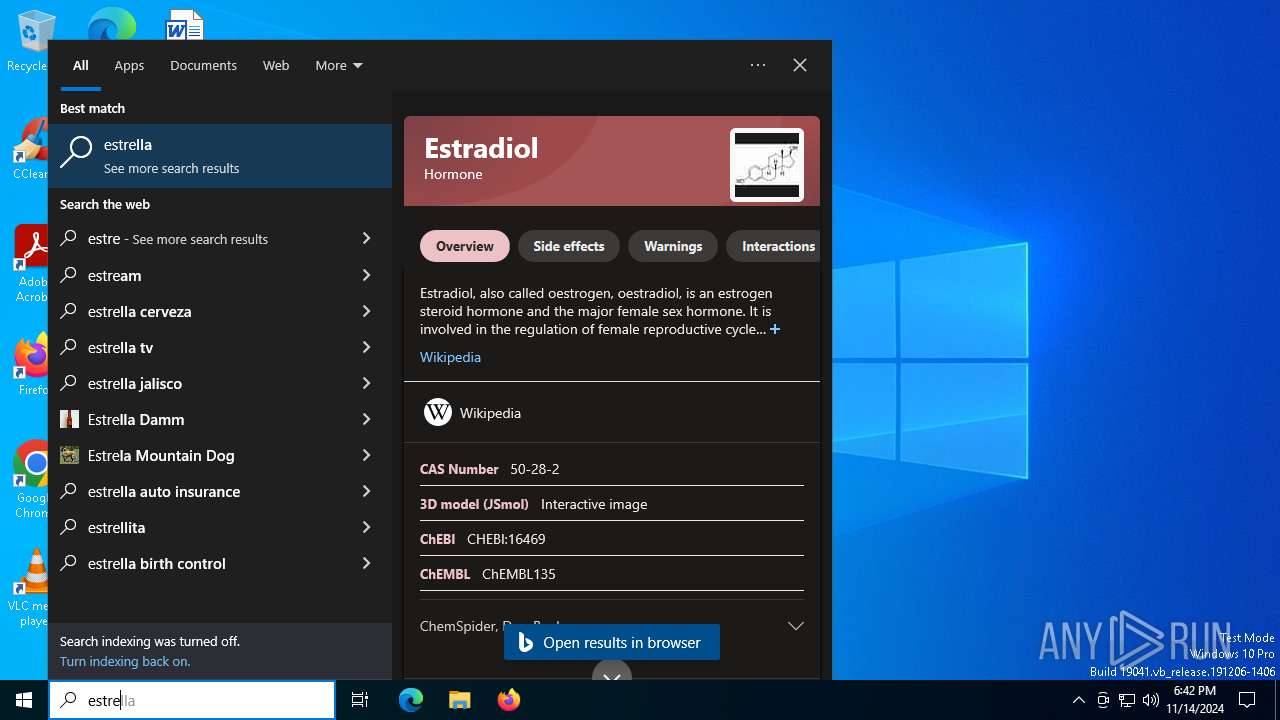Switch to the Documents search tab
The height and width of the screenshot is (720, 1280).
coord(203,65)
